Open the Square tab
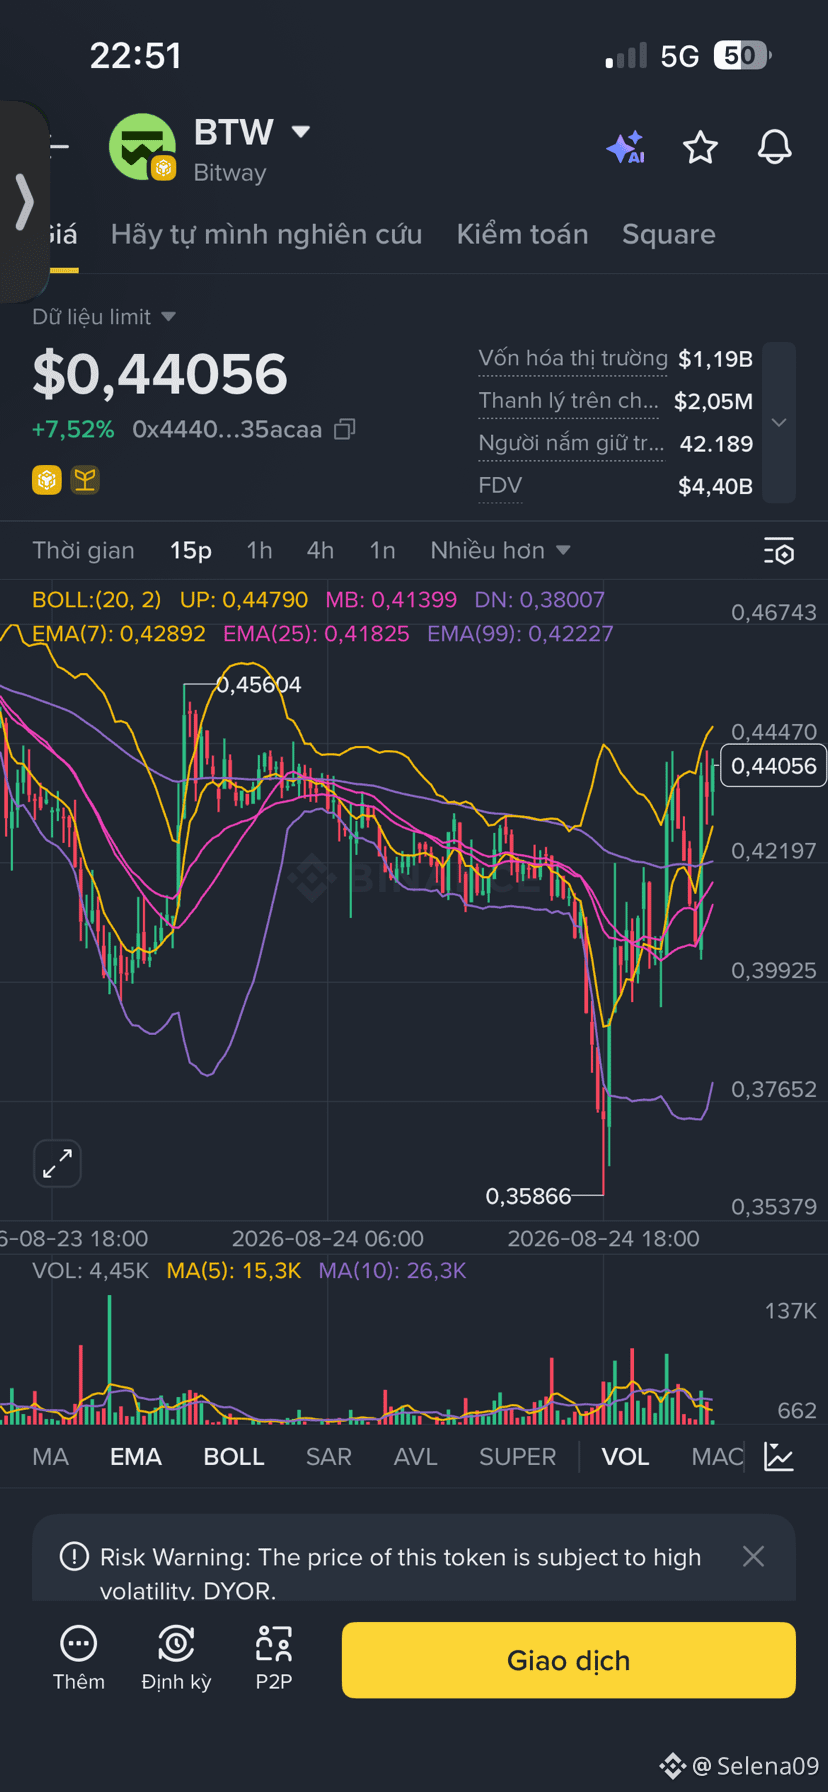The height and width of the screenshot is (1792, 828). pyautogui.click(x=669, y=234)
